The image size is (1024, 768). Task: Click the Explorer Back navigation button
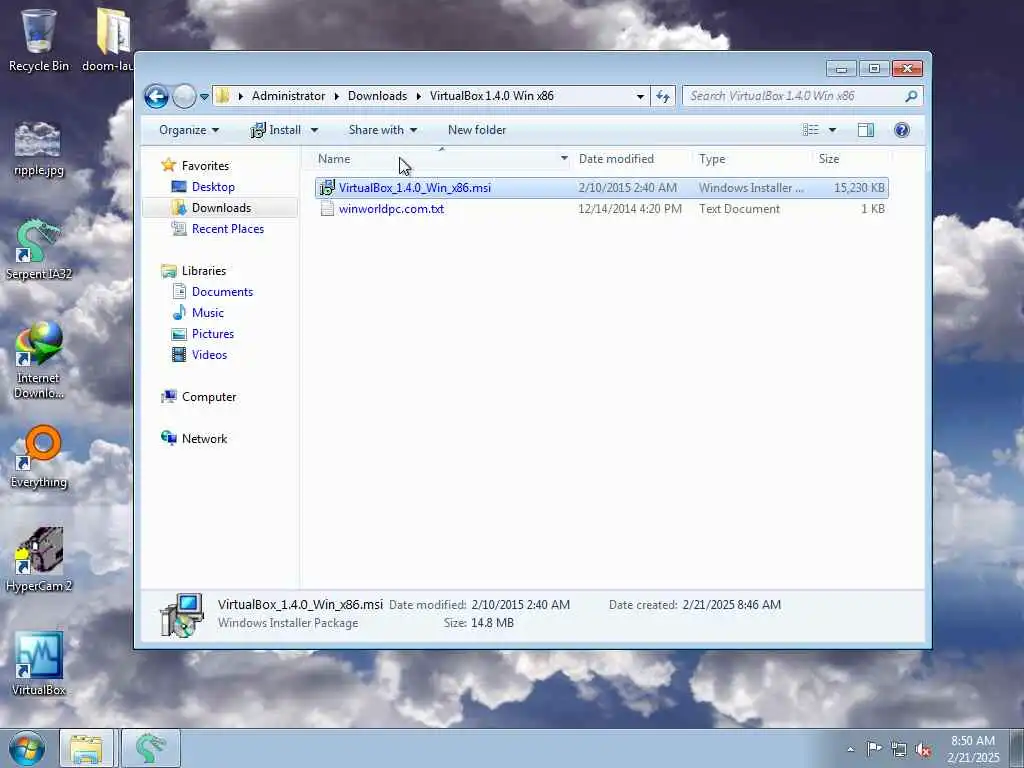coord(156,96)
